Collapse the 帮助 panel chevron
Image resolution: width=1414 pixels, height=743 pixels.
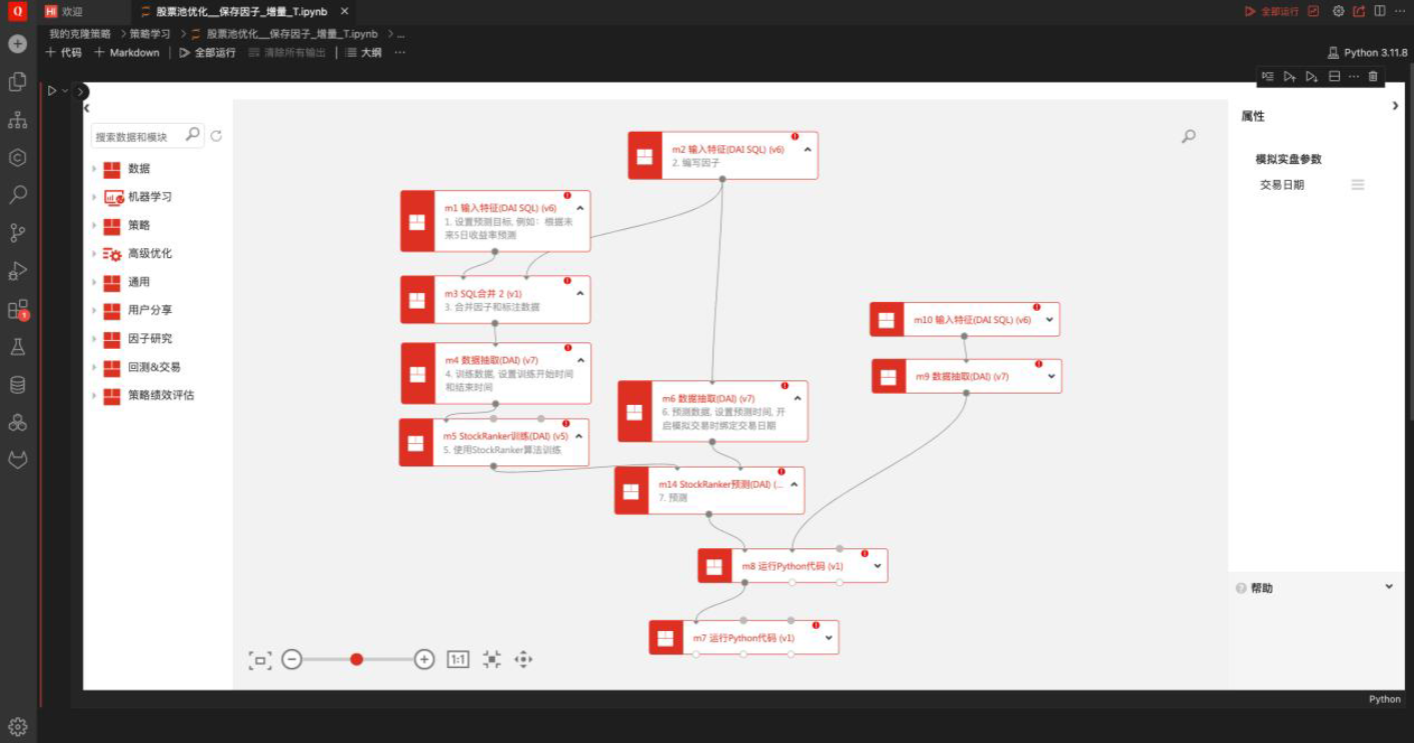point(1388,587)
